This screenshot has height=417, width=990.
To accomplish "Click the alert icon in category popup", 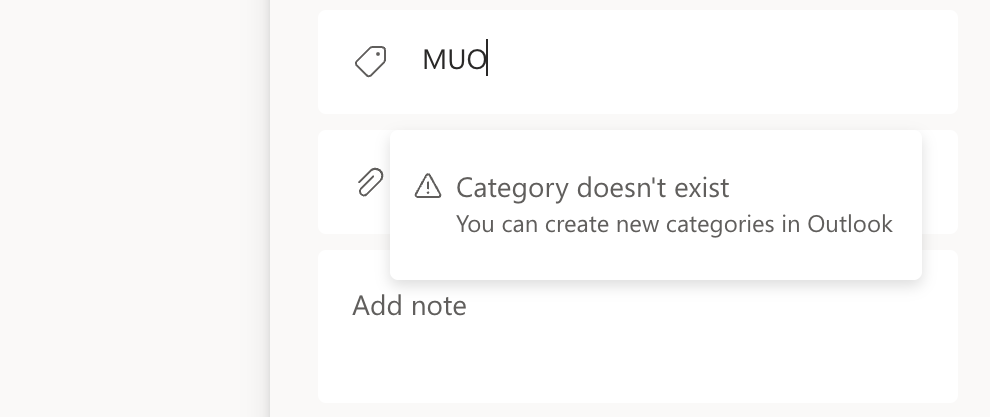I will coord(428,186).
